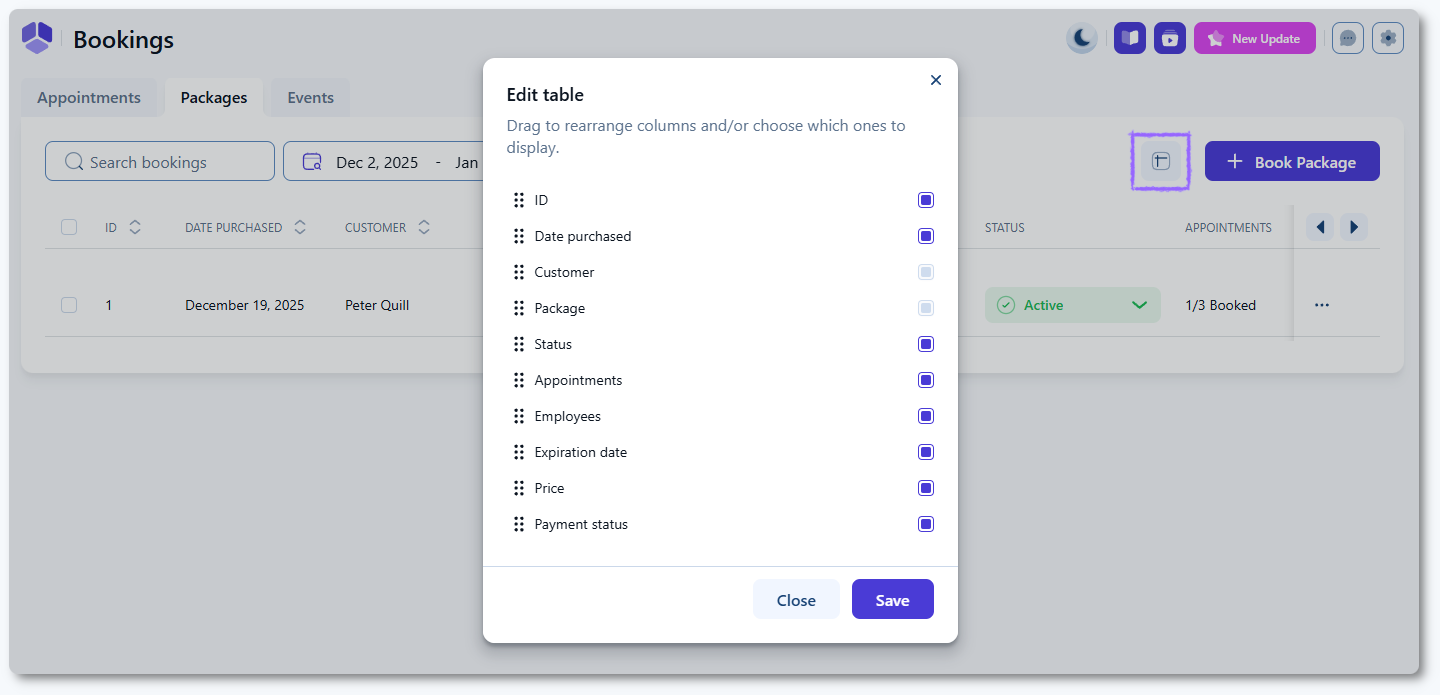Toggle dark mode moon icon
This screenshot has width=1440, height=695.
1081,38
